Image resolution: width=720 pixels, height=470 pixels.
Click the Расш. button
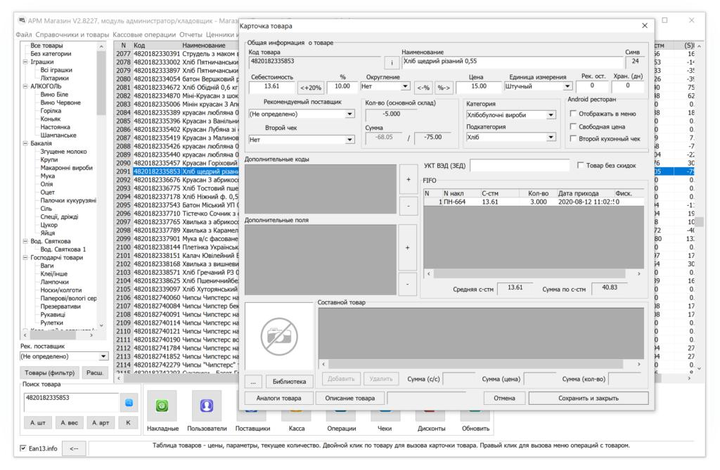(x=95, y=373)
